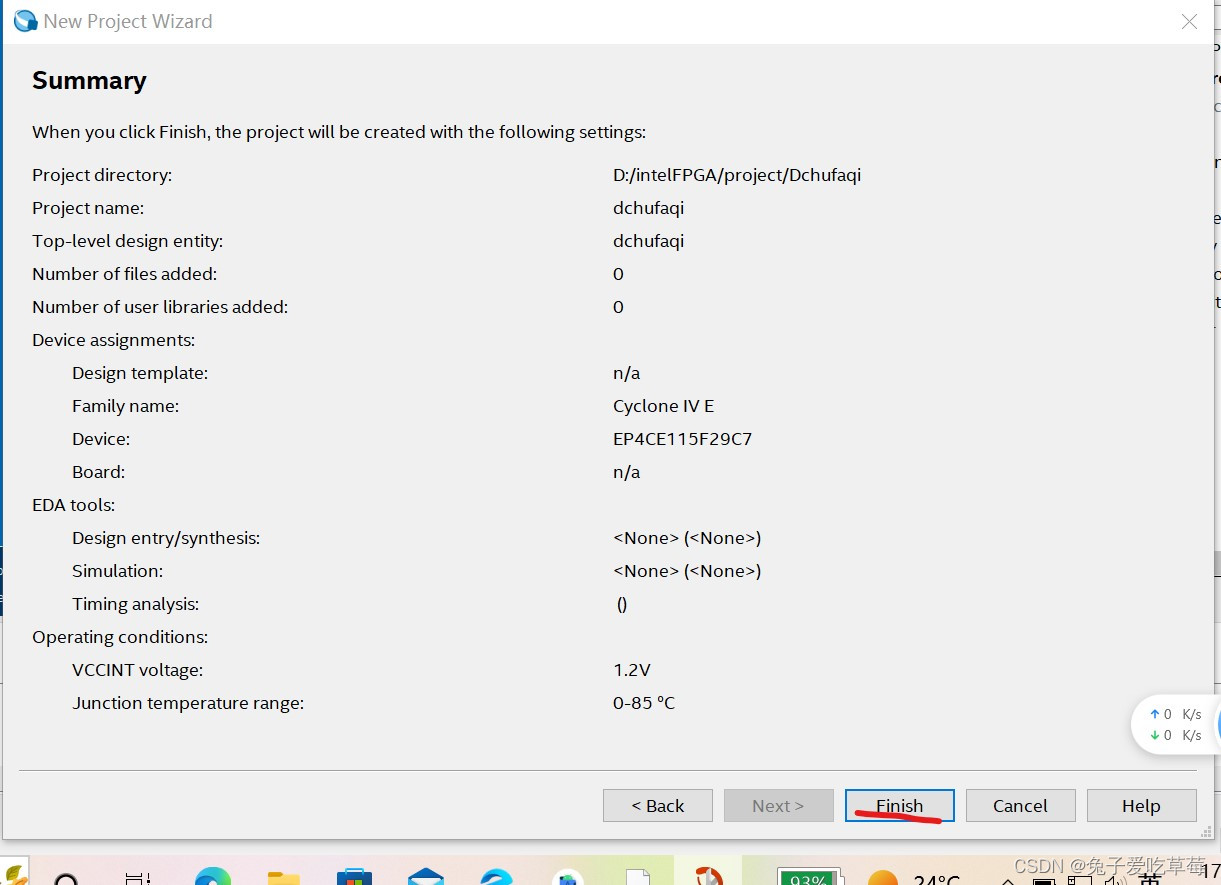The height and width of the screenshot is (885, 1221).
Task: Click the Family name: label
Action: point(125,406)
